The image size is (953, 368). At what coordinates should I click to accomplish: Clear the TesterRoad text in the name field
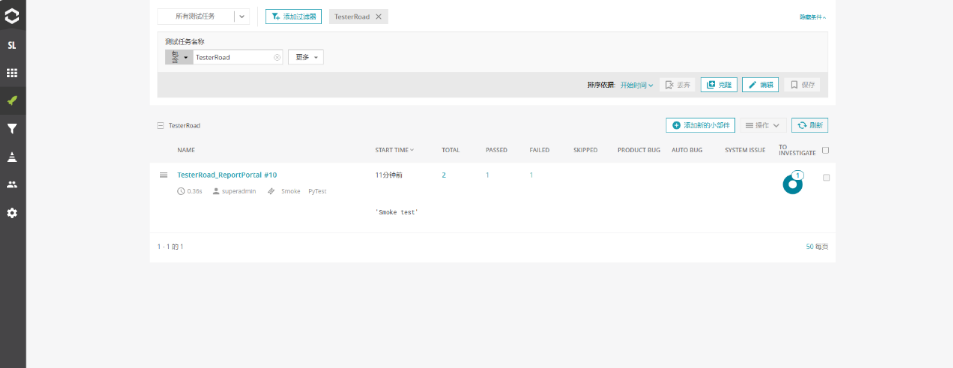pos(277,57)
